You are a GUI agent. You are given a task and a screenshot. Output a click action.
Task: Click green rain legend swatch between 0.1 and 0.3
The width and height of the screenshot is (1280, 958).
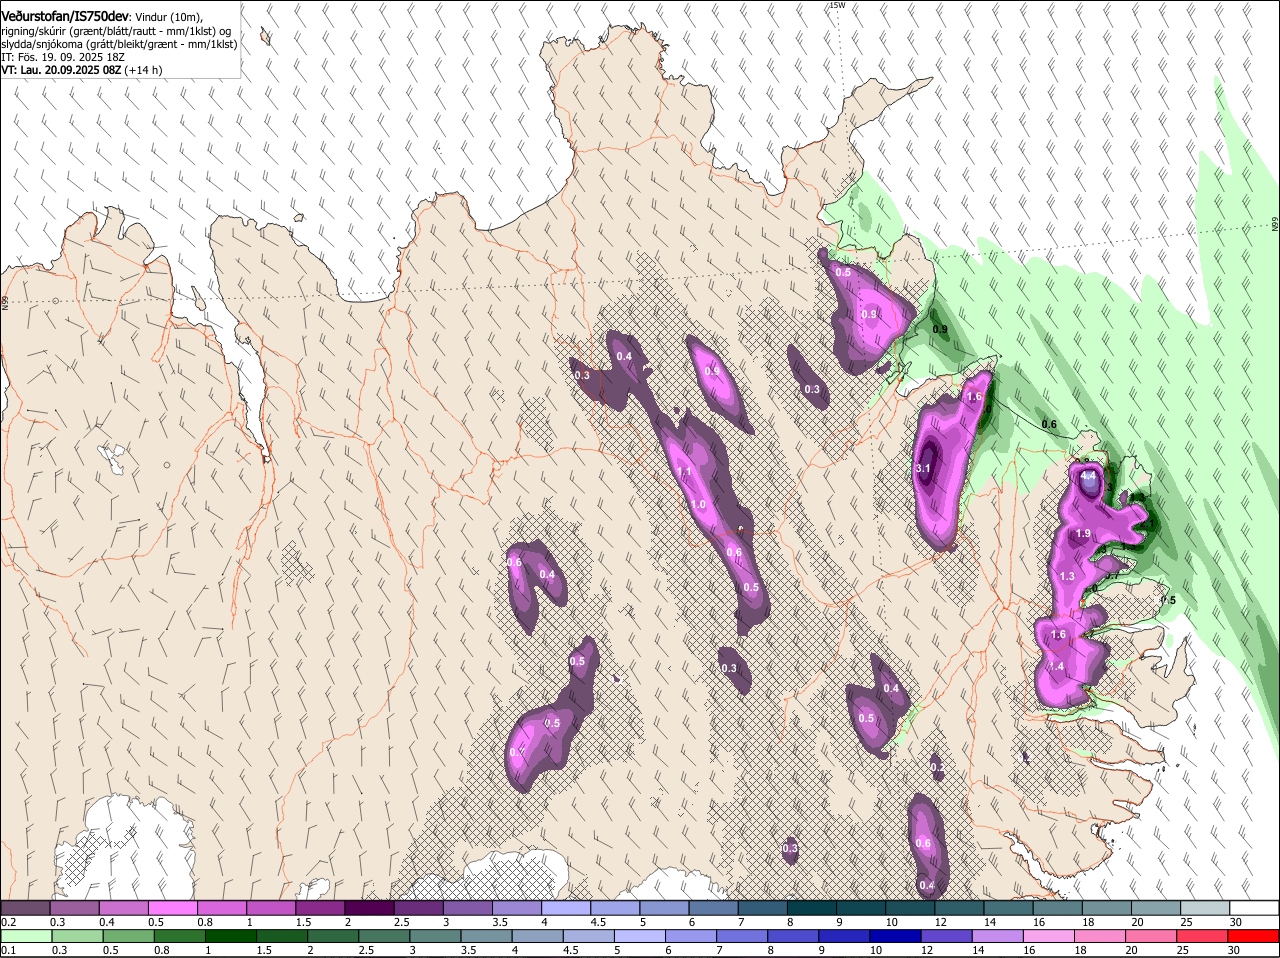tap(26, 936)
